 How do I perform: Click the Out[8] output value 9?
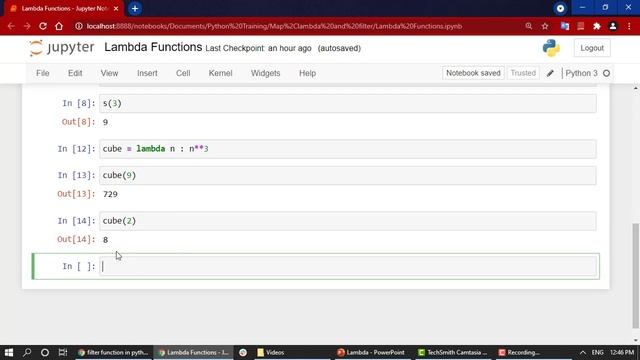click(105, 122)
